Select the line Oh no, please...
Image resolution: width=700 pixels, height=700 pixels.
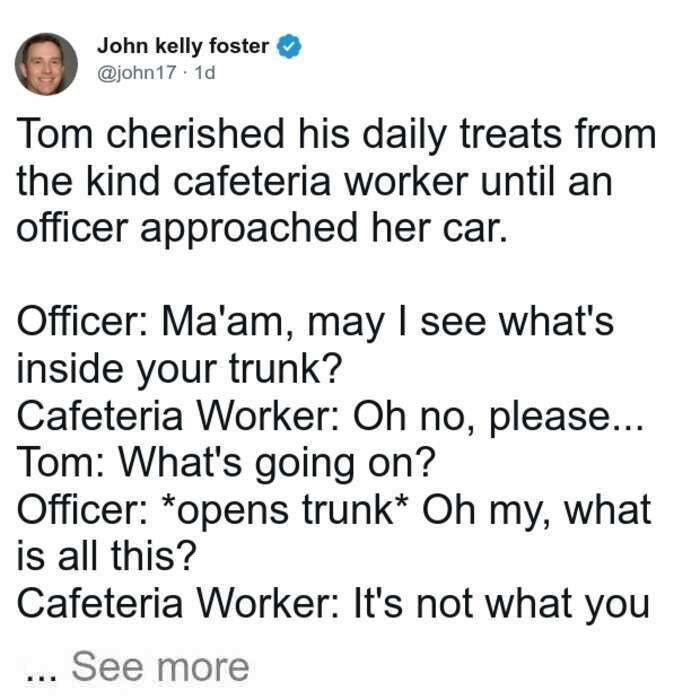pyautogui.click(x=330, y=417)
